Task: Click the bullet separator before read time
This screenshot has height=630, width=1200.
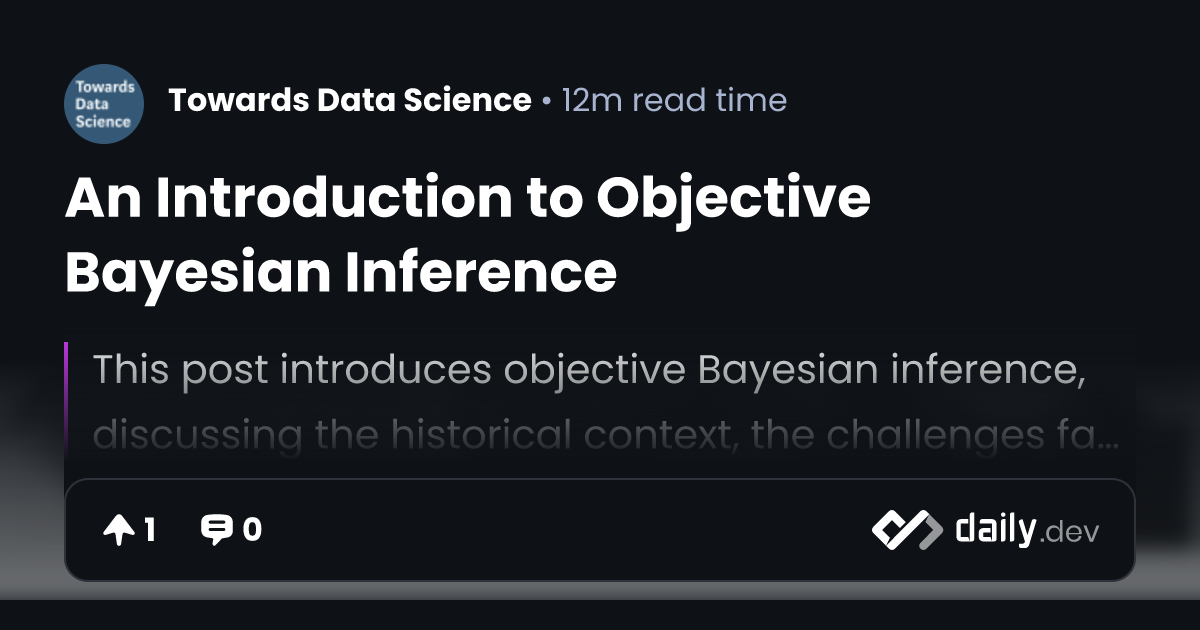Action: click(x=546, y=101)
